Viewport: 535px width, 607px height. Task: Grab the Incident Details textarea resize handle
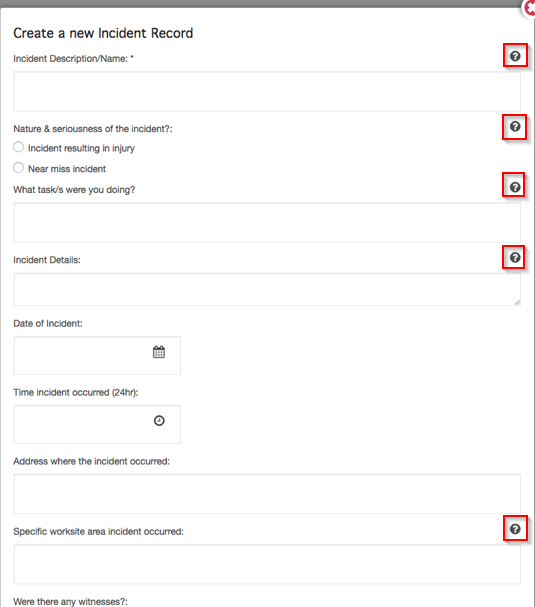pos(518,302)
